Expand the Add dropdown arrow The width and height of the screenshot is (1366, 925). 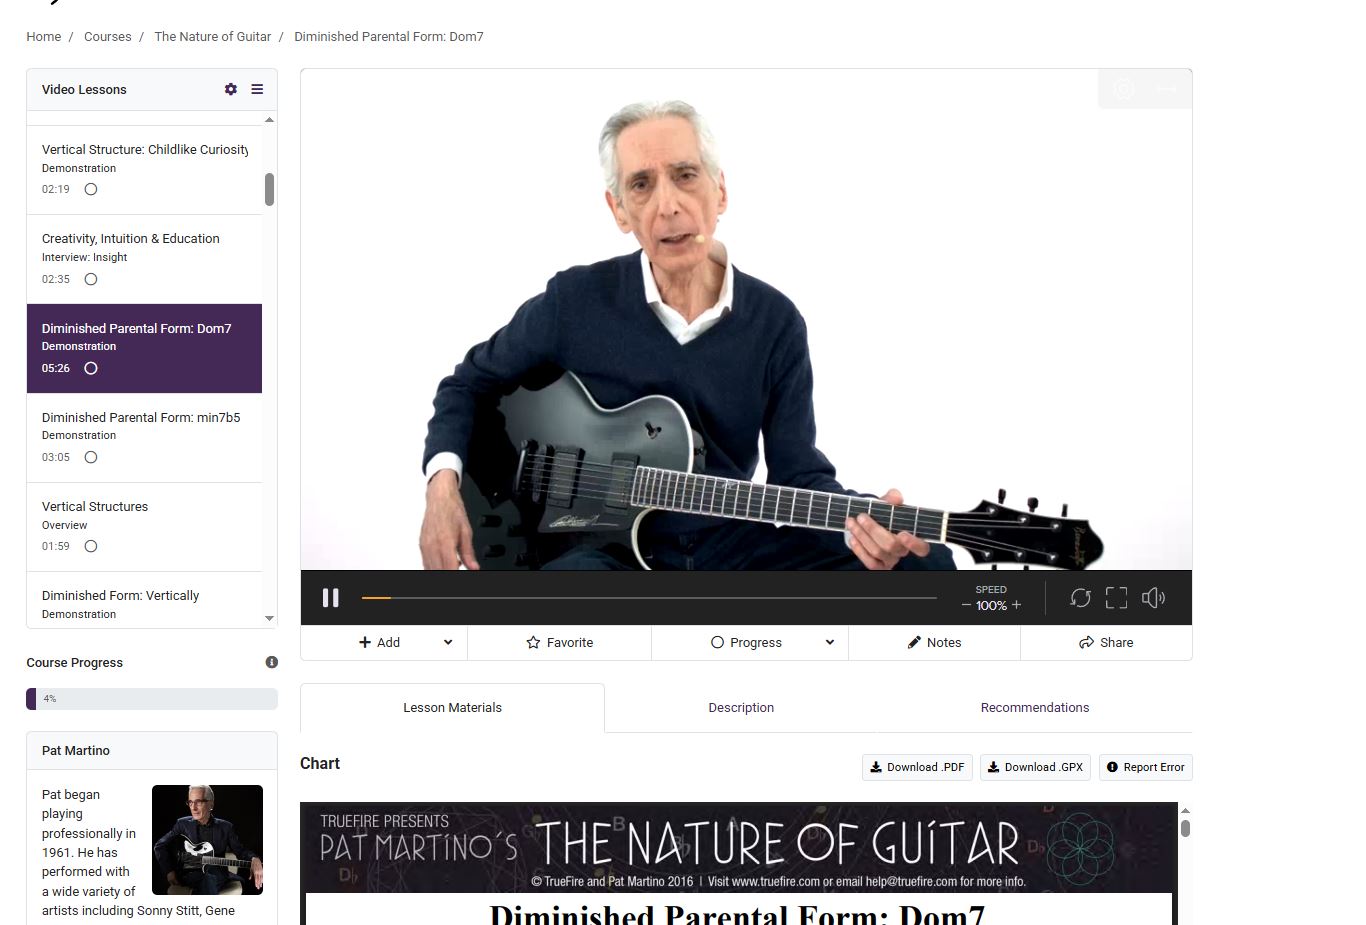pyautogui.click(x=448, y=643)
